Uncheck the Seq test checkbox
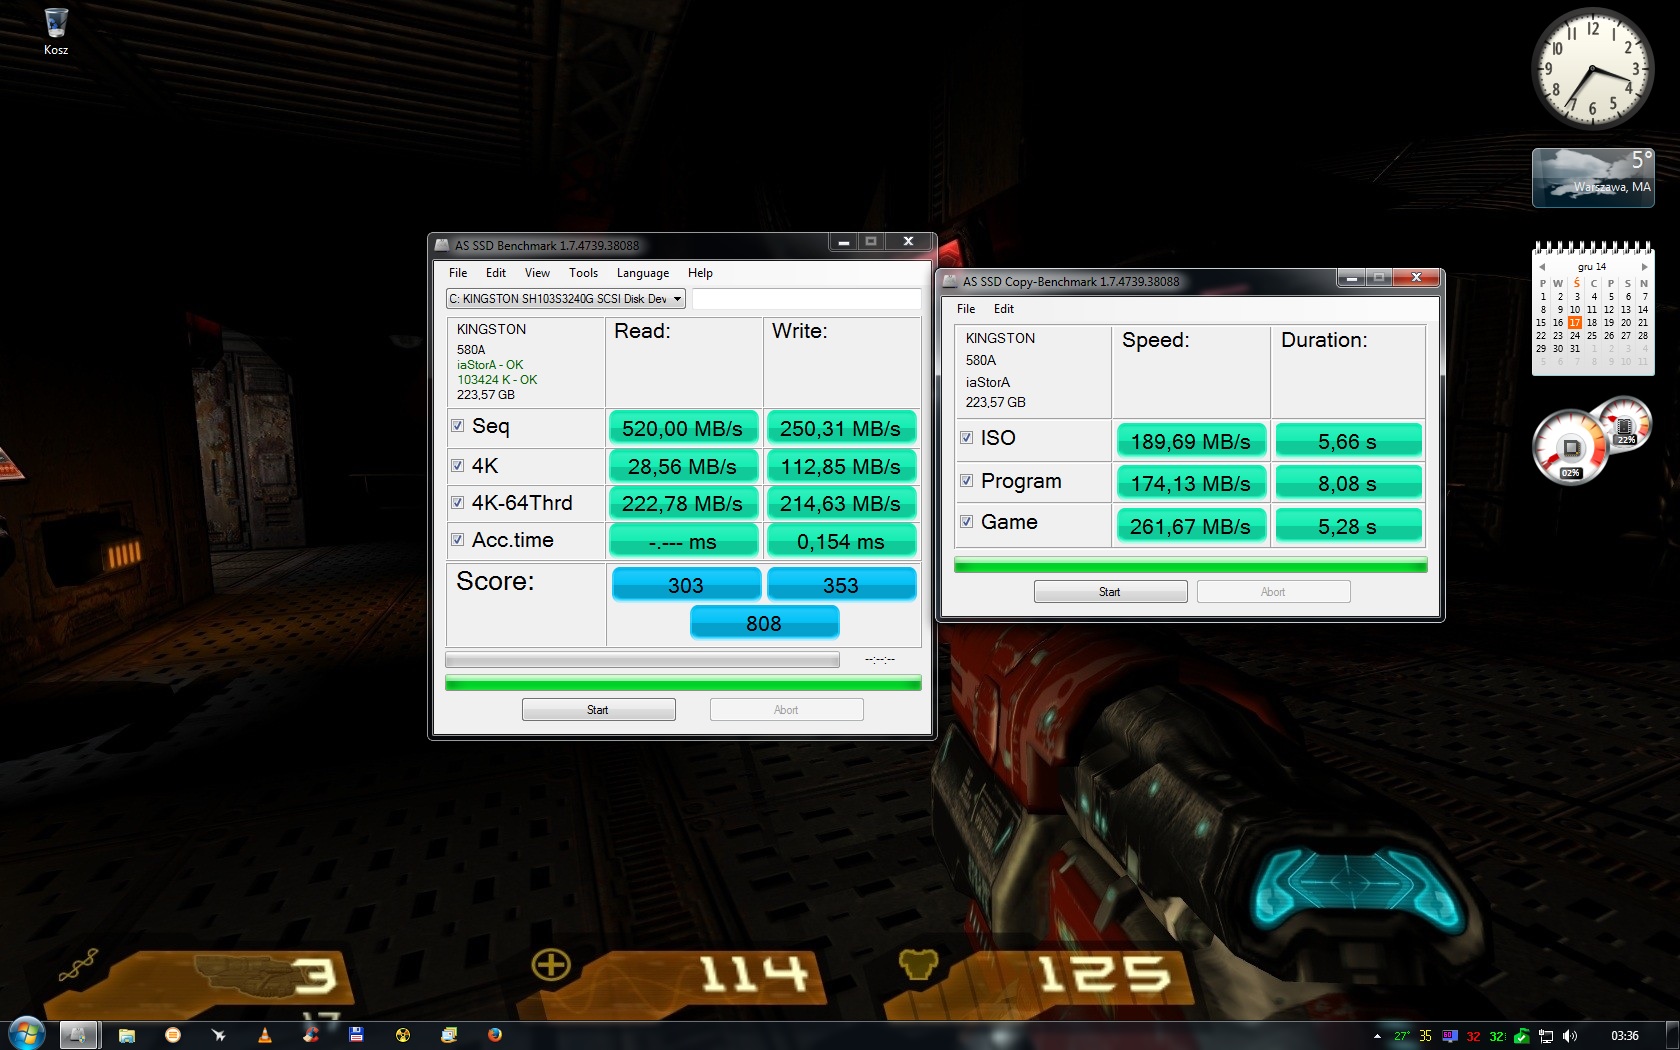 pyautogui.click(x=457, y=425)
